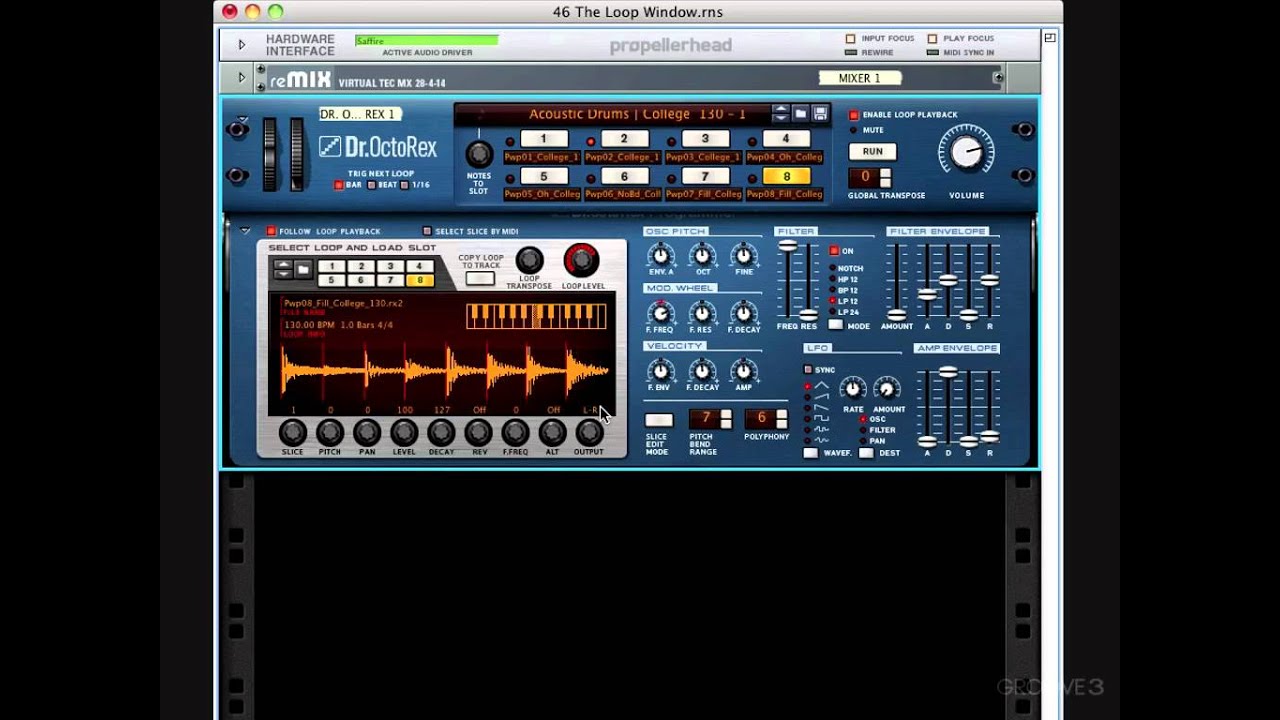Collapse the Dr. OctoRex device panel
This screenshot has height=720, width=1280.
click(x=243, y=119)
